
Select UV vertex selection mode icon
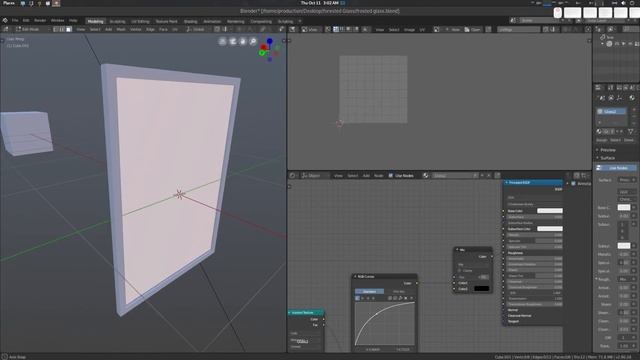tap(336, 29)
